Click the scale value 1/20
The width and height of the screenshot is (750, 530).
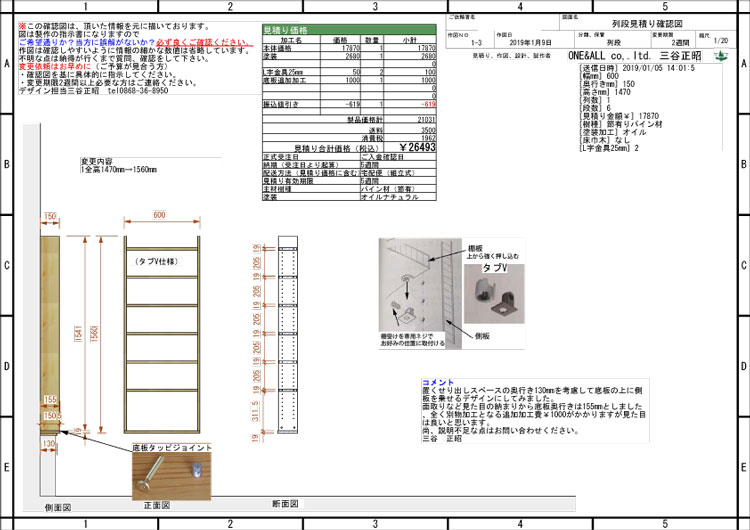721,41
